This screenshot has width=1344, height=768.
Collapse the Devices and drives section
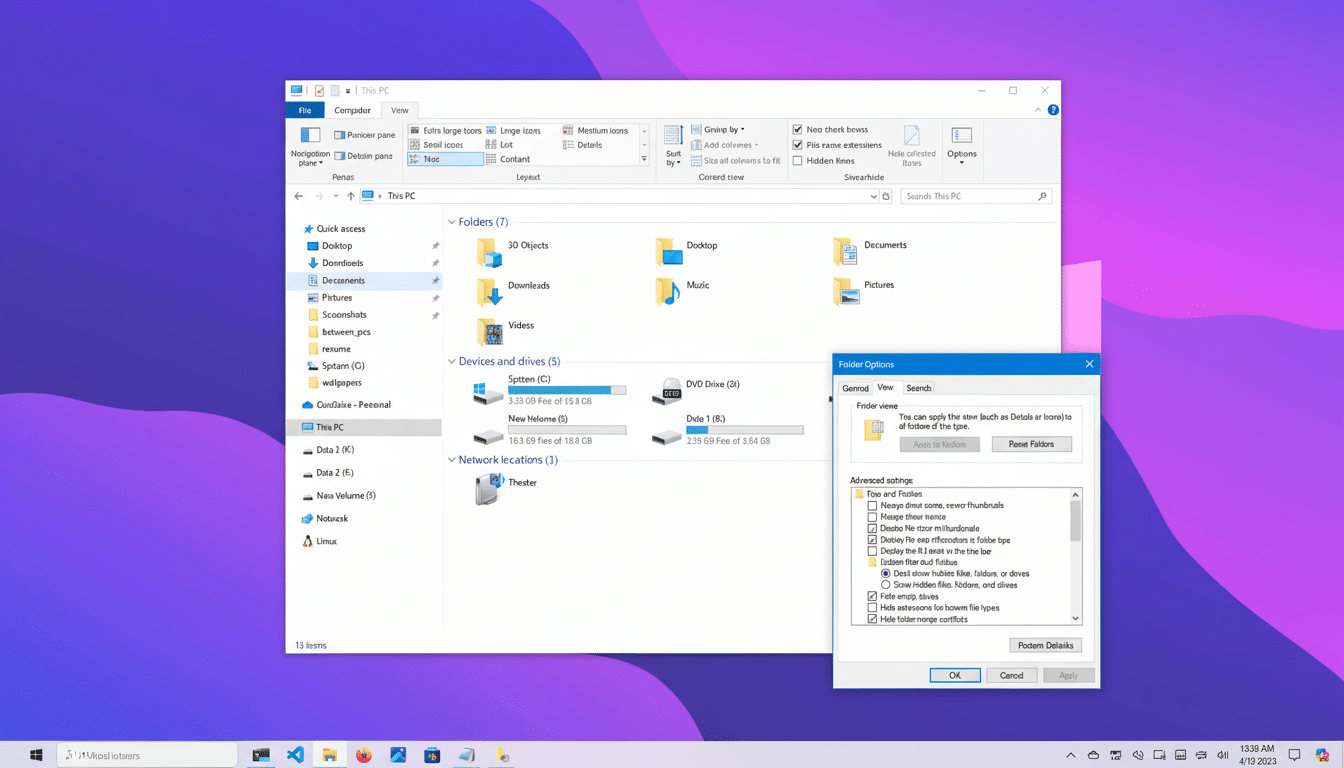point(452,361)
